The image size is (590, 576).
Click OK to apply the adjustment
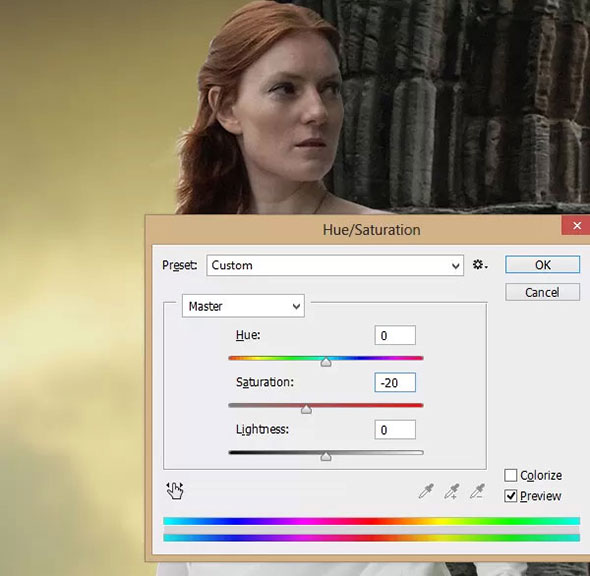543,265
